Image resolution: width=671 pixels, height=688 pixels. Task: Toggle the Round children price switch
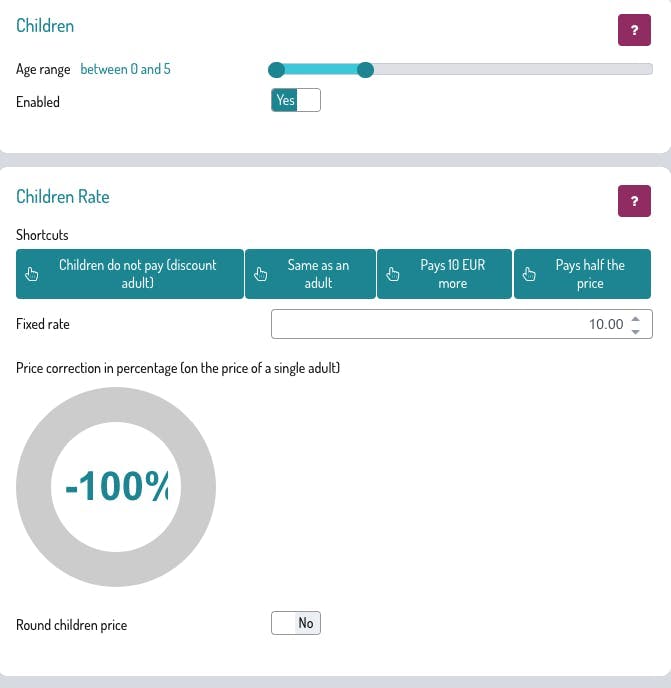click(296, 624)
